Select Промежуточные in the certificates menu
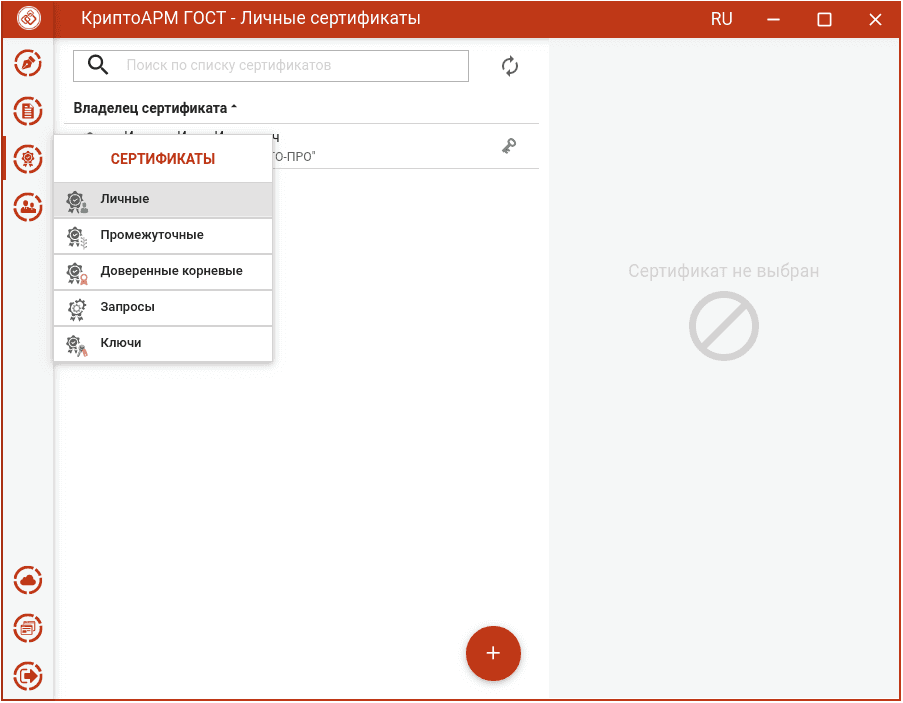The image size is (903, 703). pyautogui.click(x=163, y=235)
